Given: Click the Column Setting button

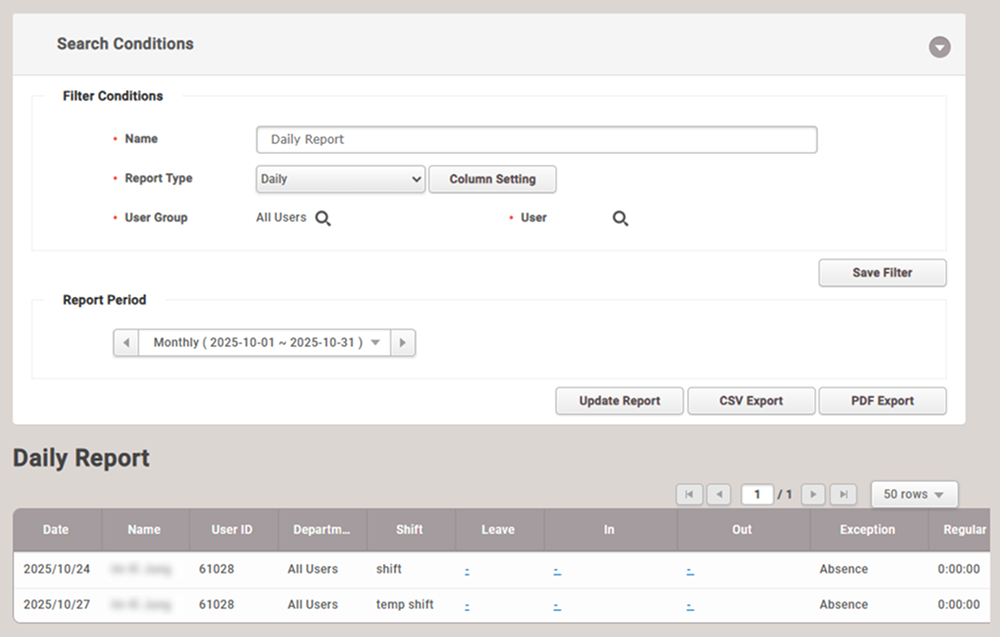Looking at the screenshot, I should [492, 179].
